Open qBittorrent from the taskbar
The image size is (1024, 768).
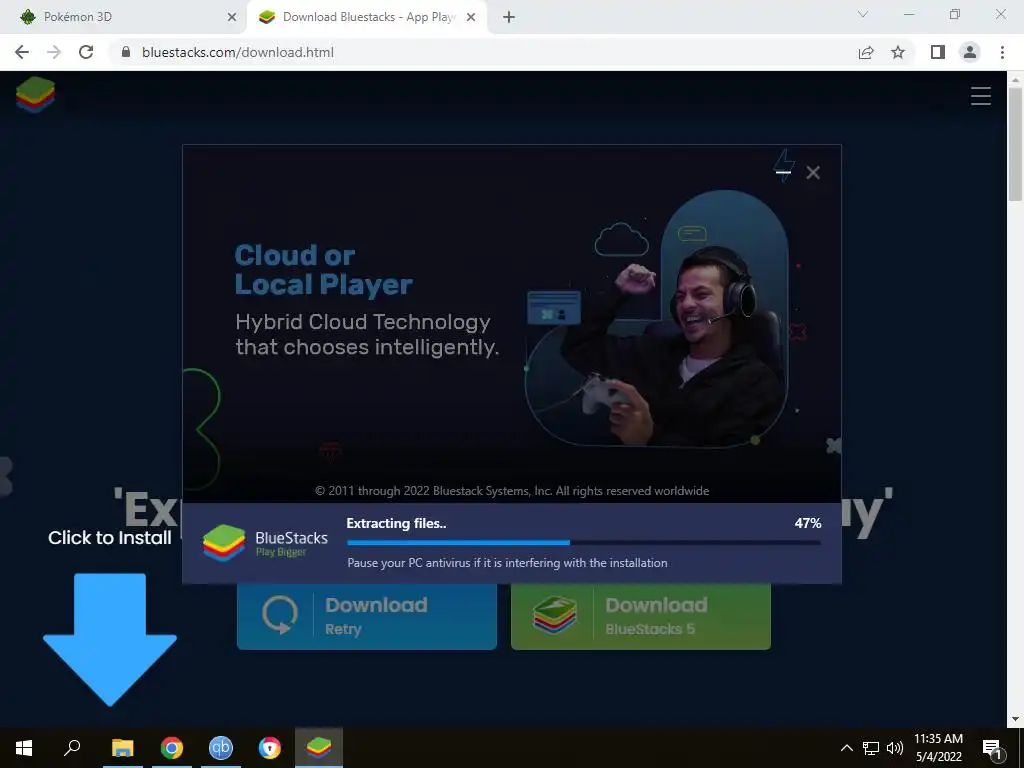tap(221, 748)
